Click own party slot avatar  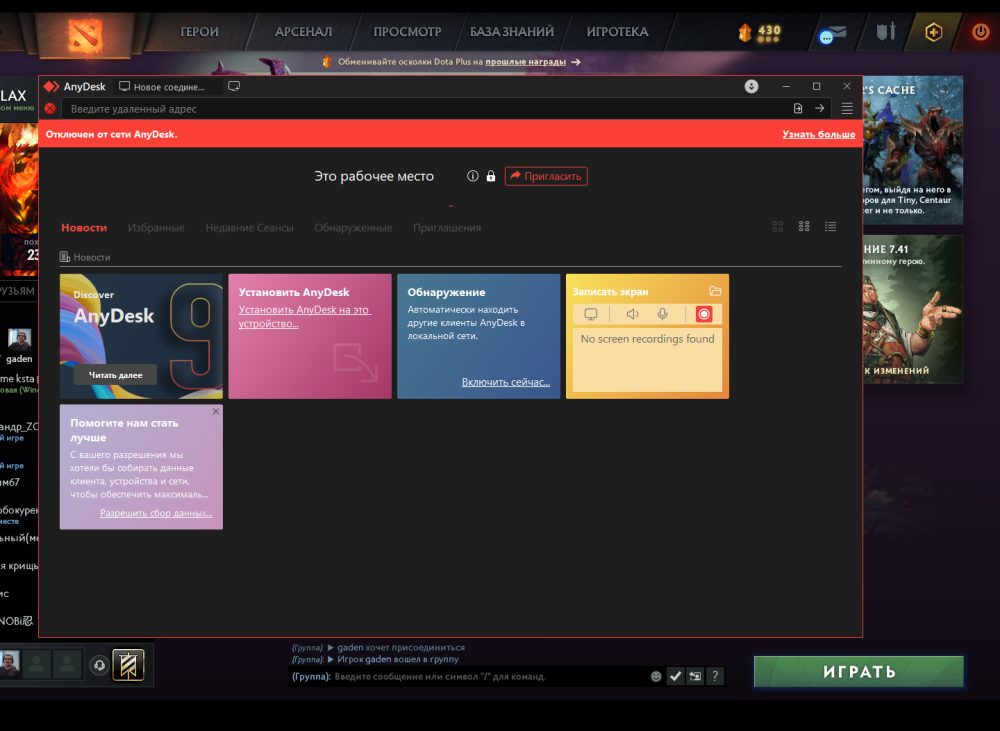pos(10,664)
